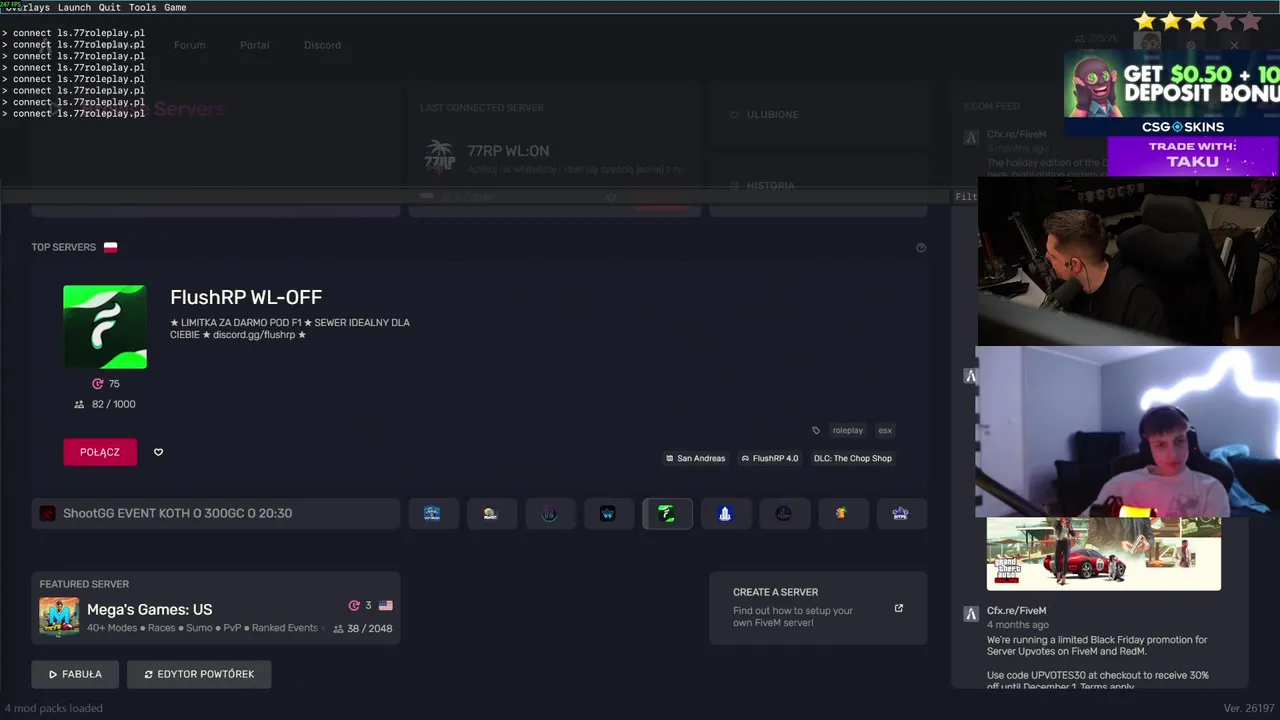Viewport: 1280px width, 720px height.
Task: Open the CREATE A SERVER card
Action: (x=818, y=607)
